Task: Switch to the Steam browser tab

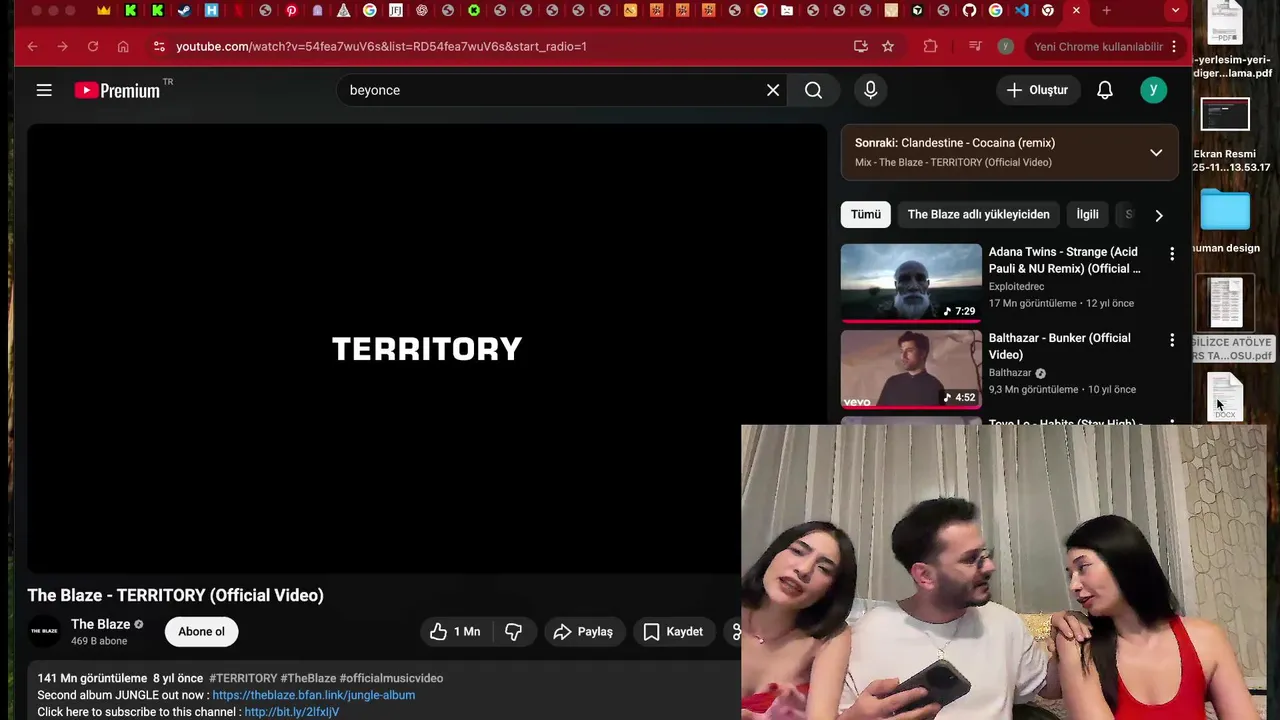Action: click(184, 10)
